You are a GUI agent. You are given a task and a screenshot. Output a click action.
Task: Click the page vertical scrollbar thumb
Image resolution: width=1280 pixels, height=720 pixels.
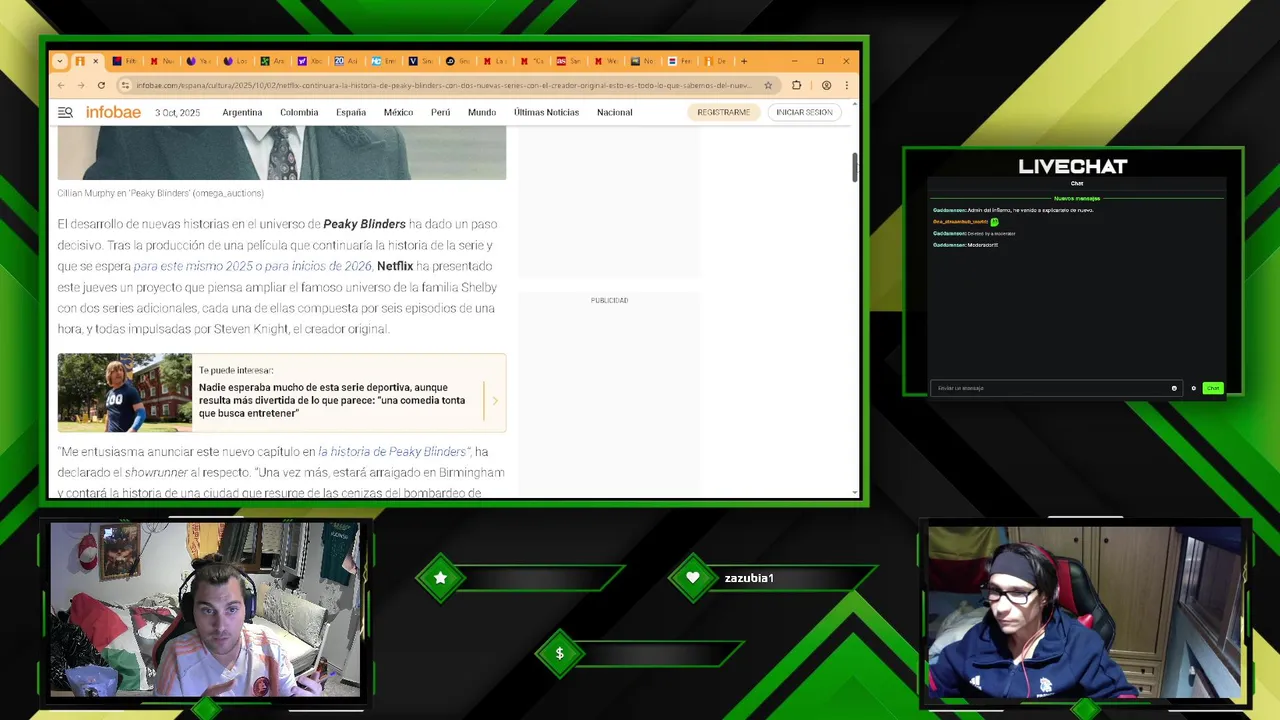854,168
